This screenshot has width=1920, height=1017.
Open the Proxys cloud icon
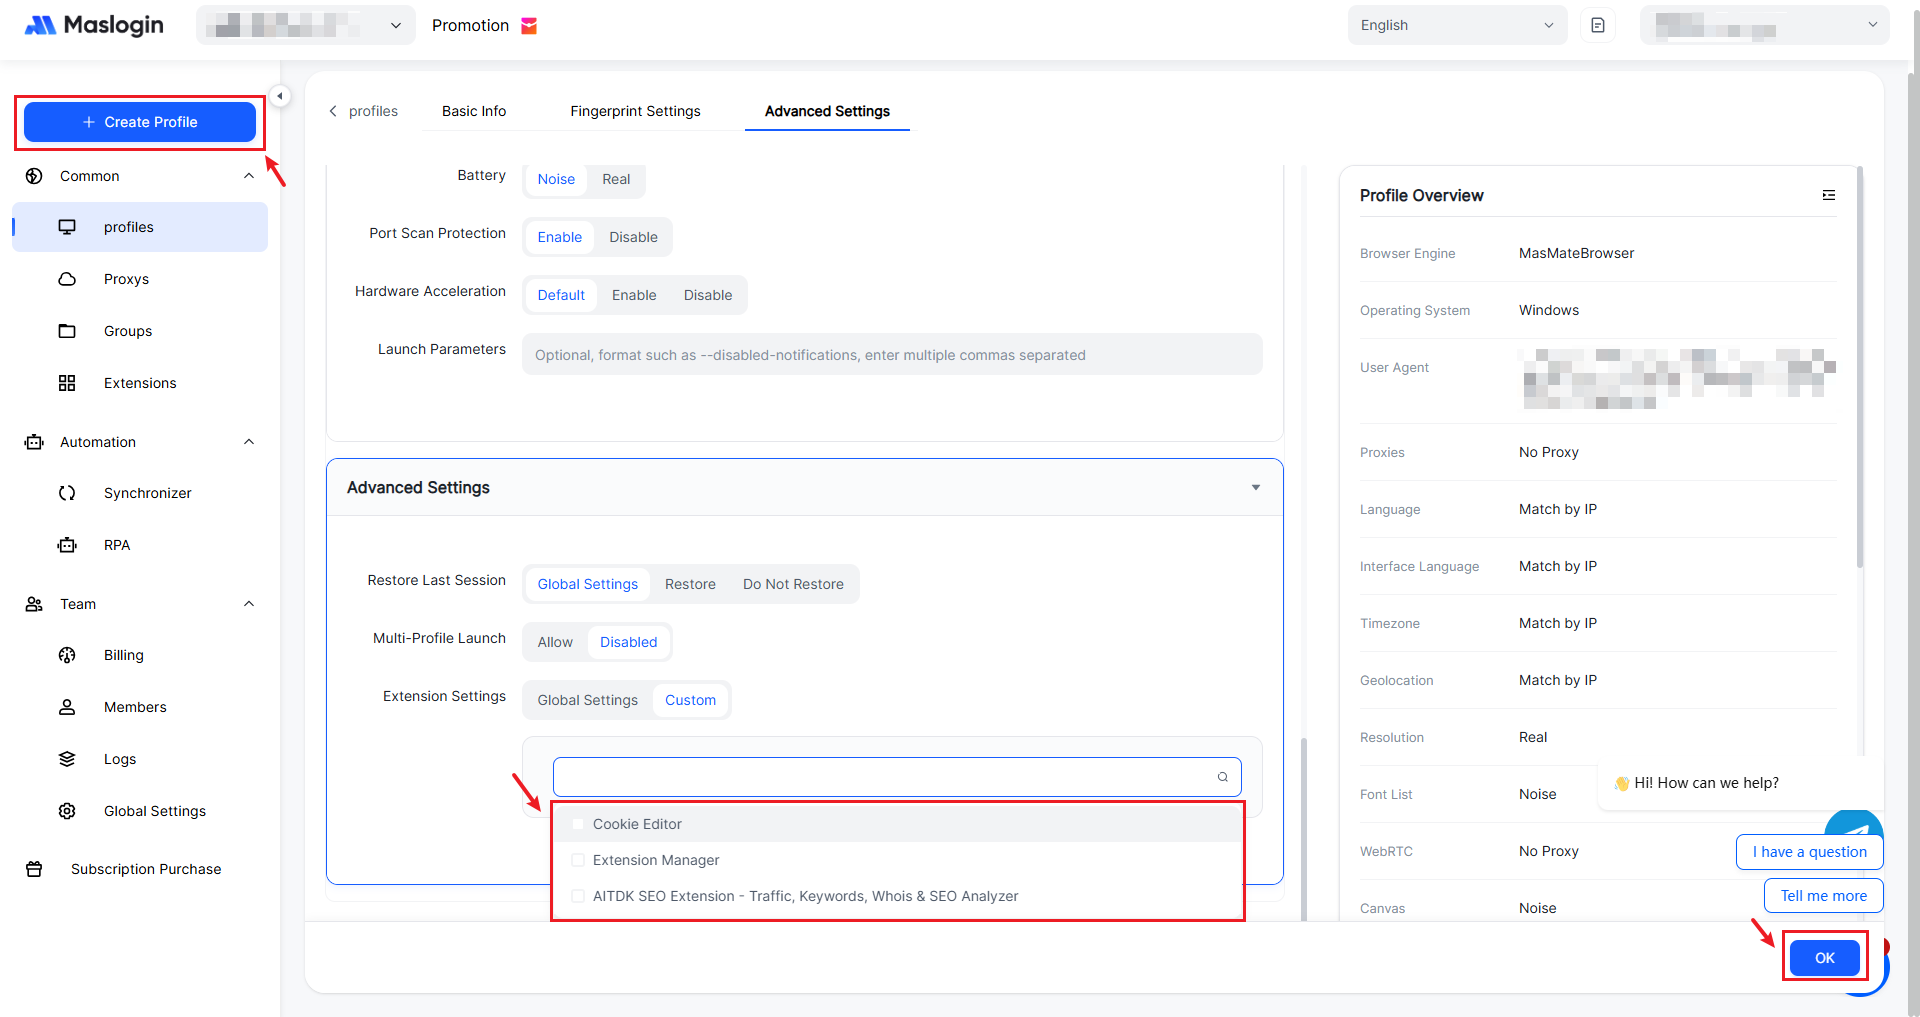[x=67, y=279]
